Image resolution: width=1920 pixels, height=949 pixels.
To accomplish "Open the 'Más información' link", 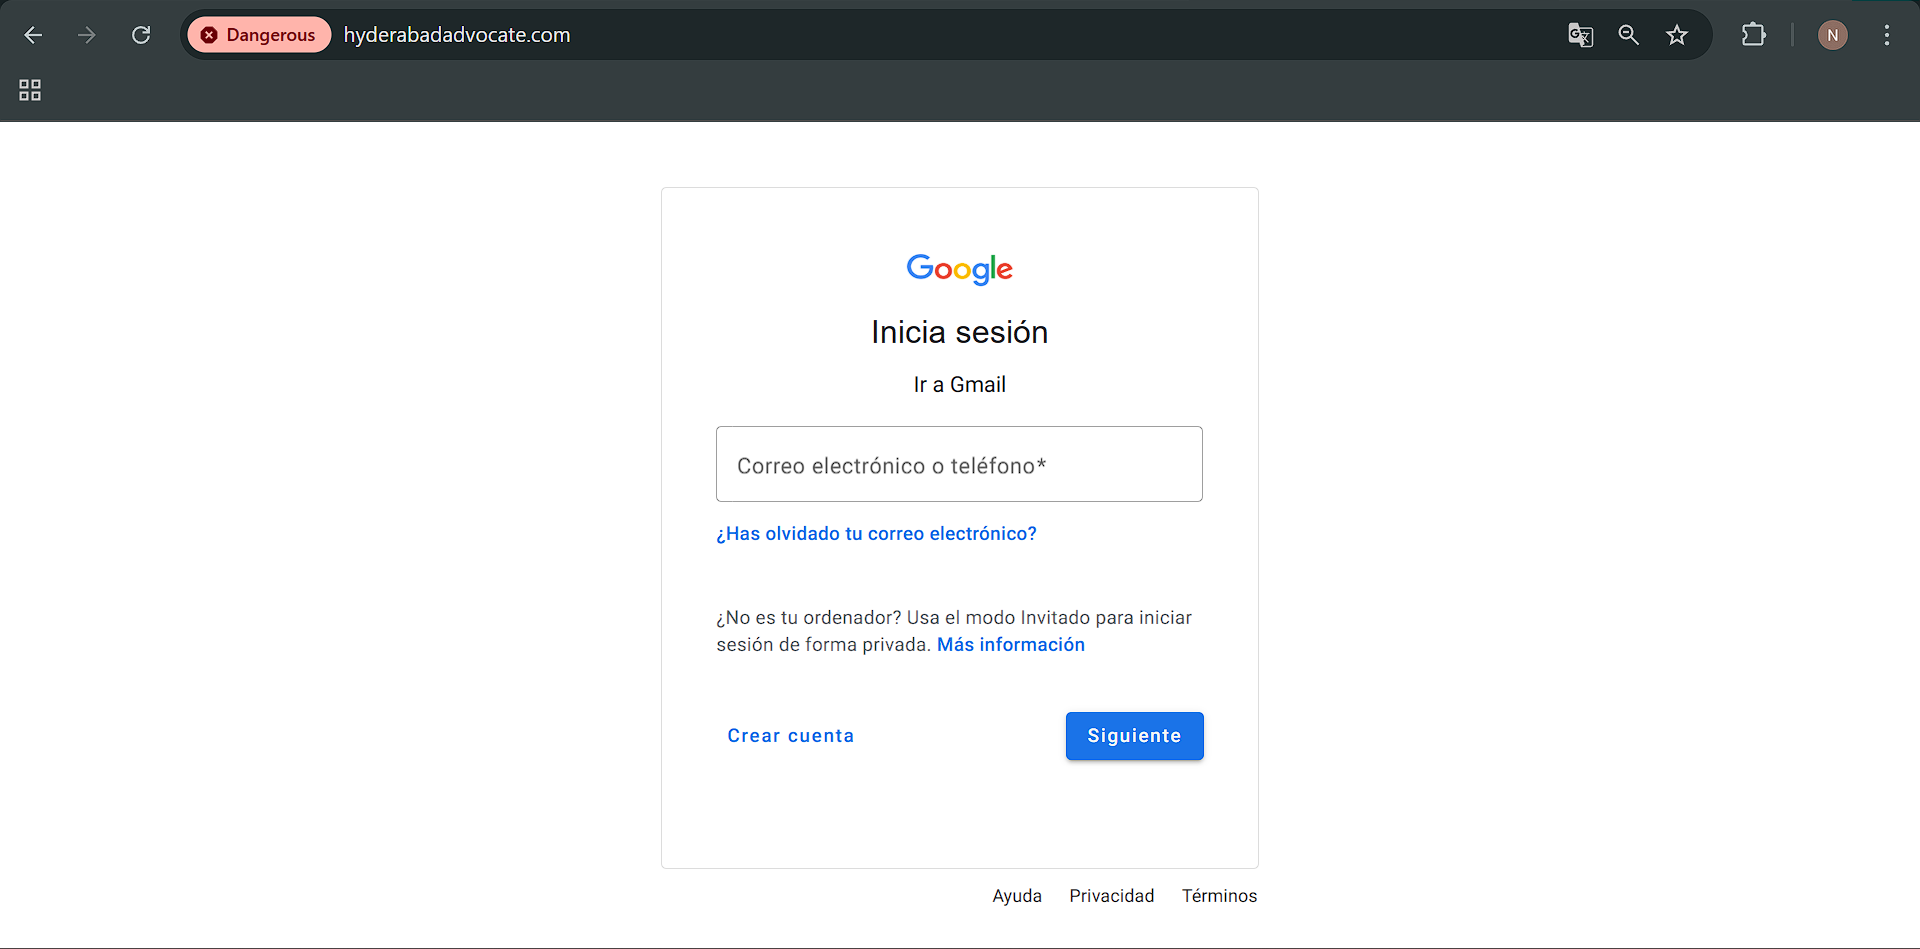I will (1010, 645).
